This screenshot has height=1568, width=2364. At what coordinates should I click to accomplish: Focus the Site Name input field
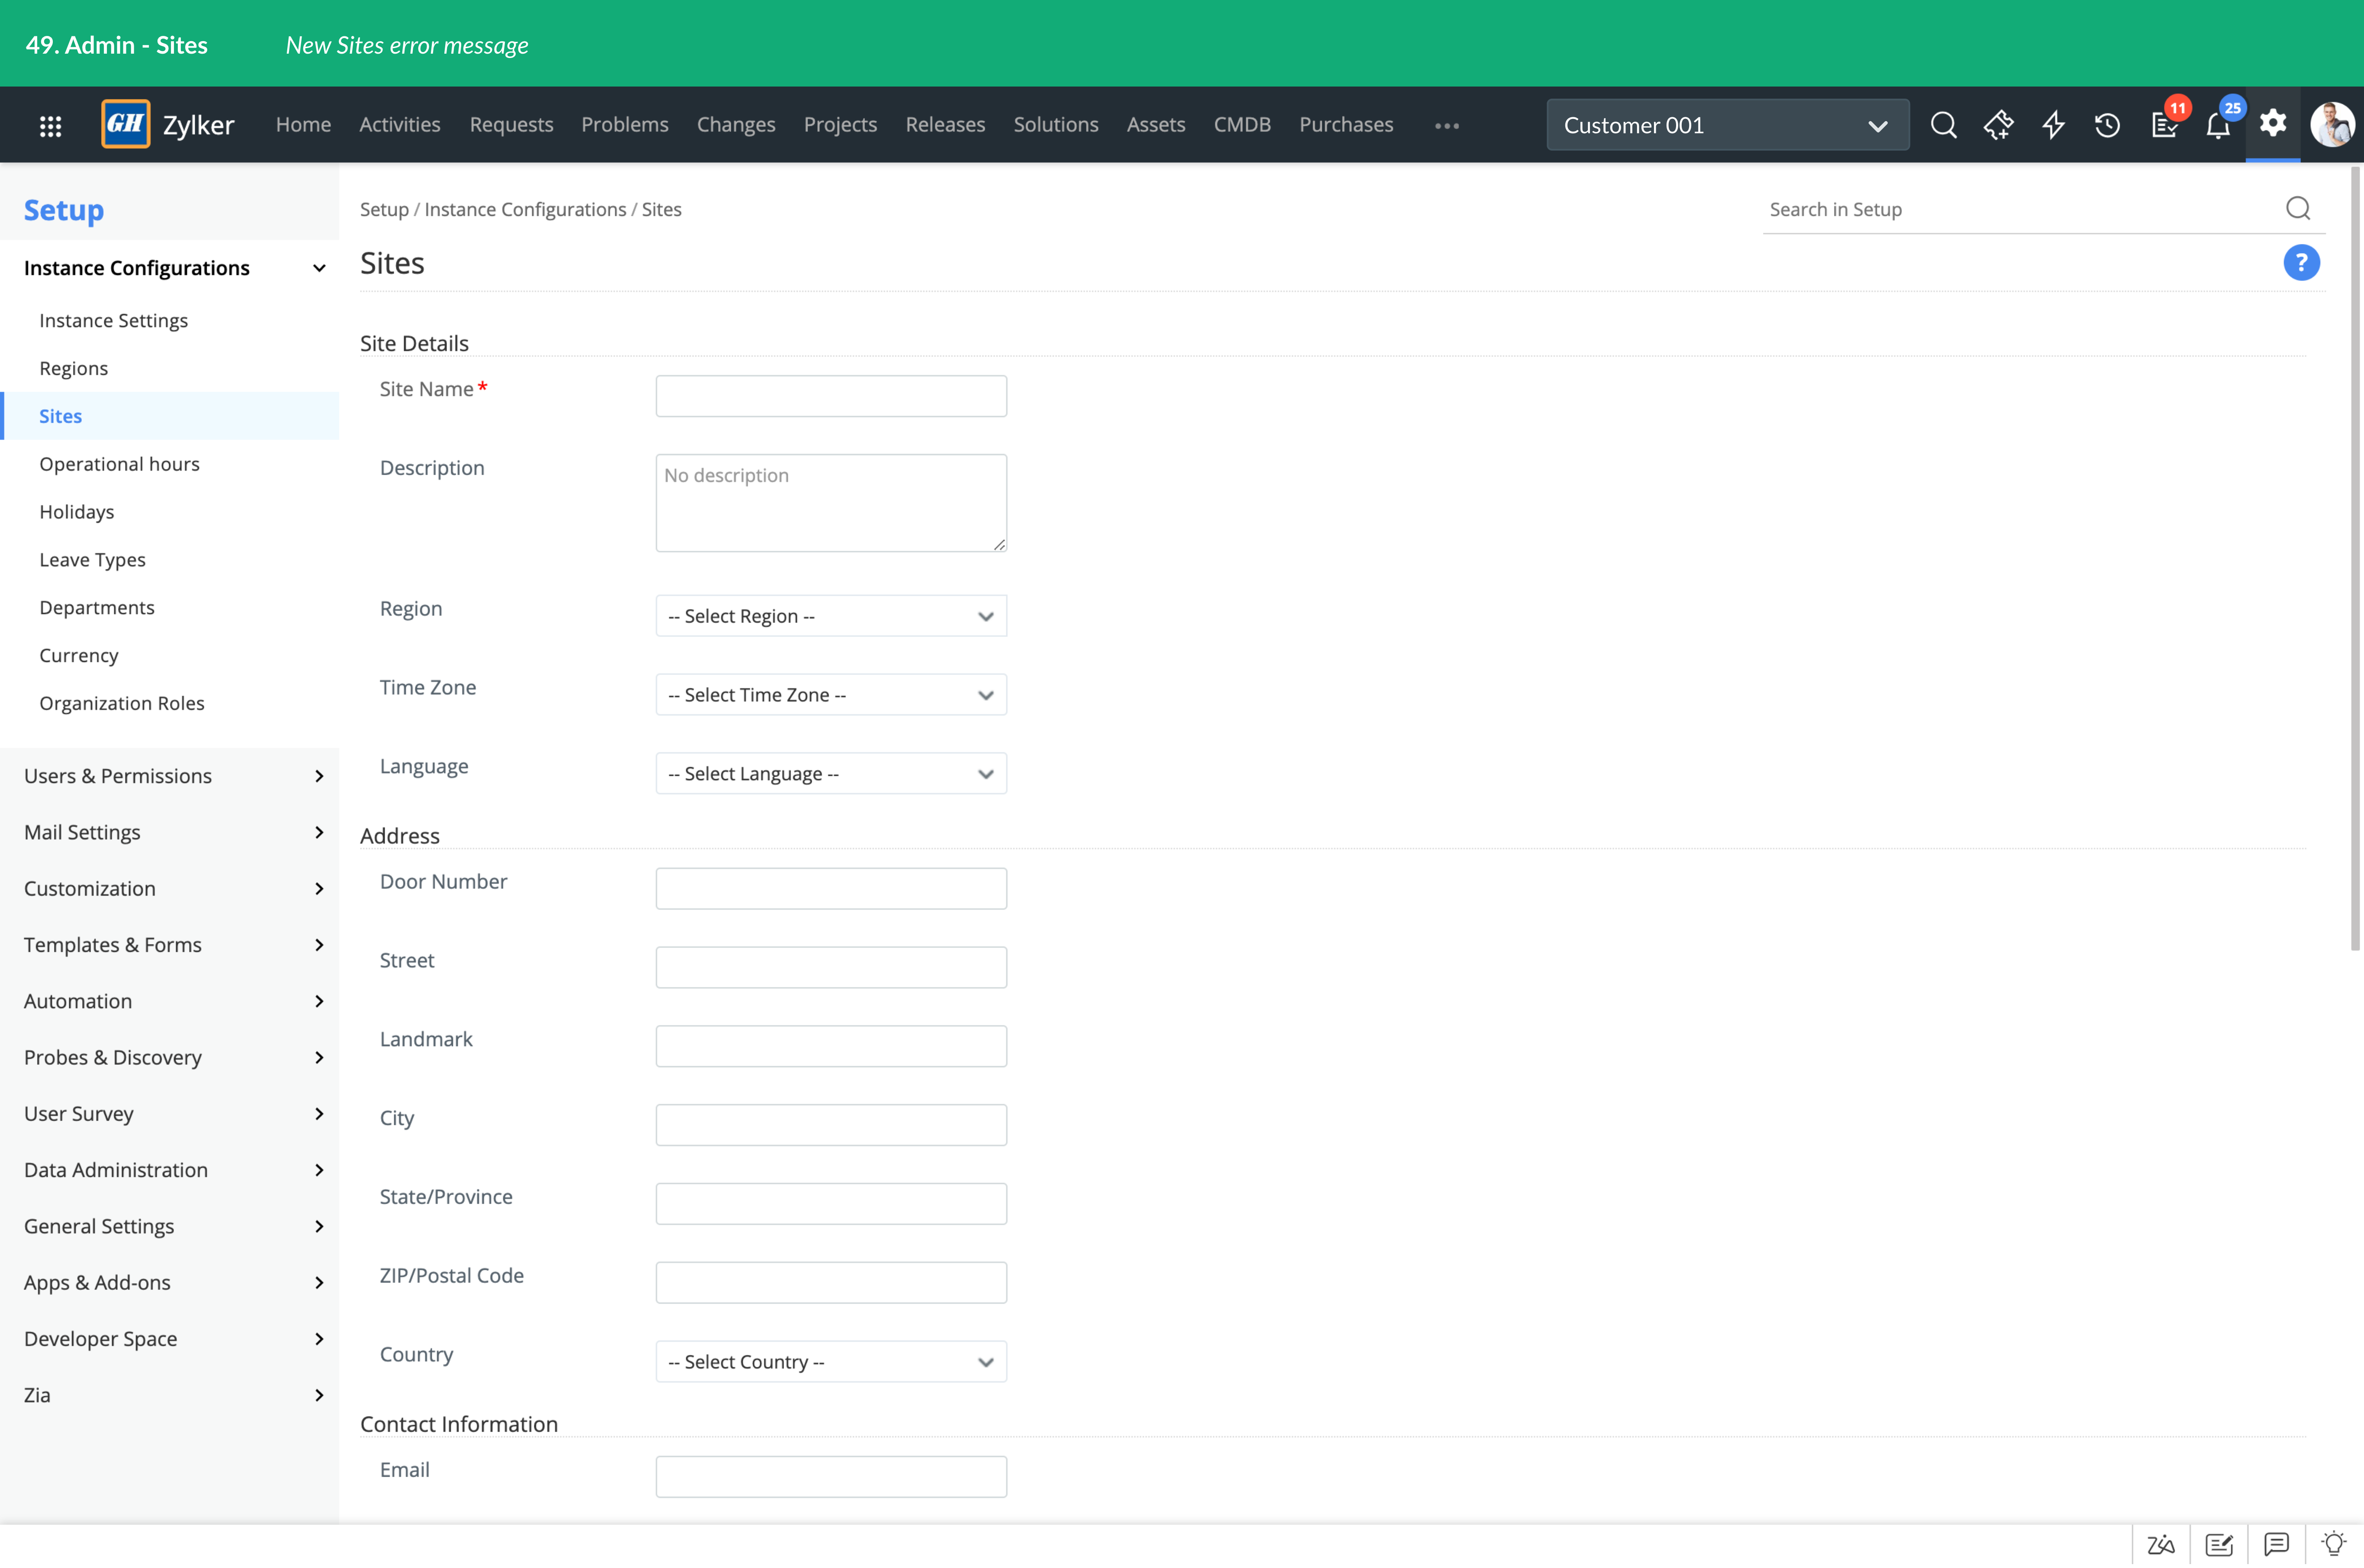point(831,396)
